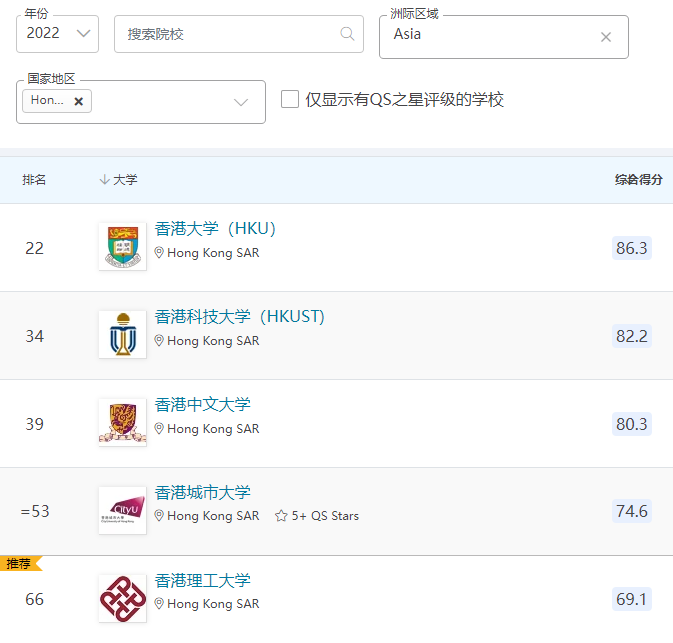Click the 5+ QS Stars rating icon
The height and width of the screenshot is (643, 673).
point(281,516)
